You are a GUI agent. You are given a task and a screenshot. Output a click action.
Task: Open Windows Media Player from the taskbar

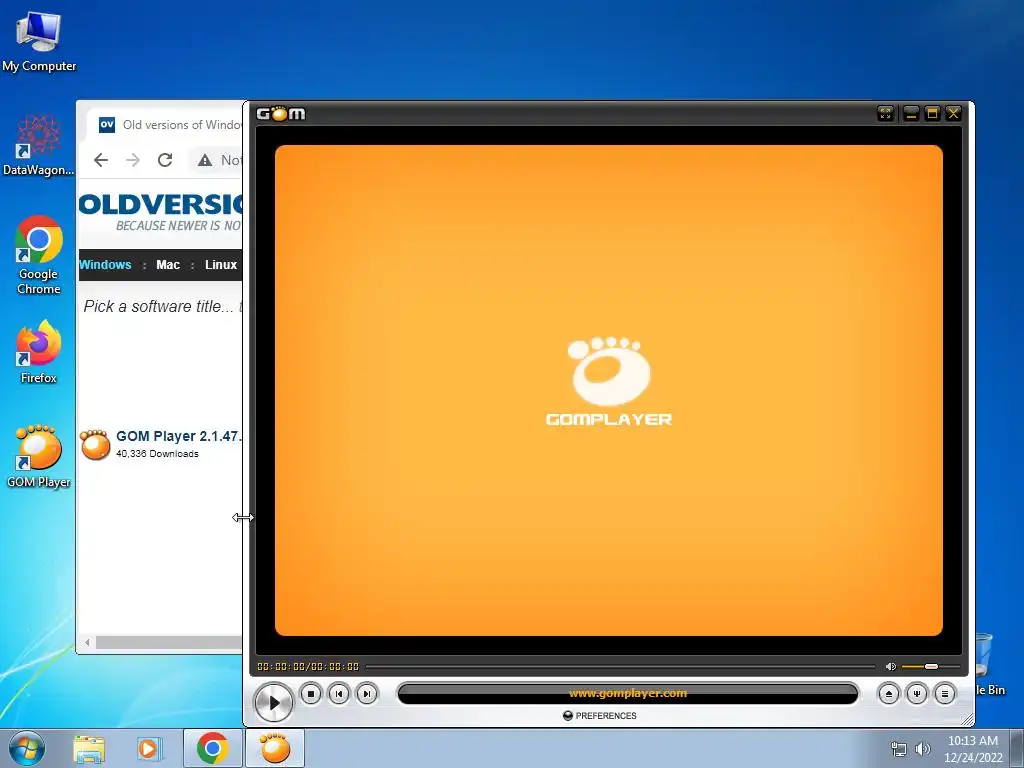point(150,749)
